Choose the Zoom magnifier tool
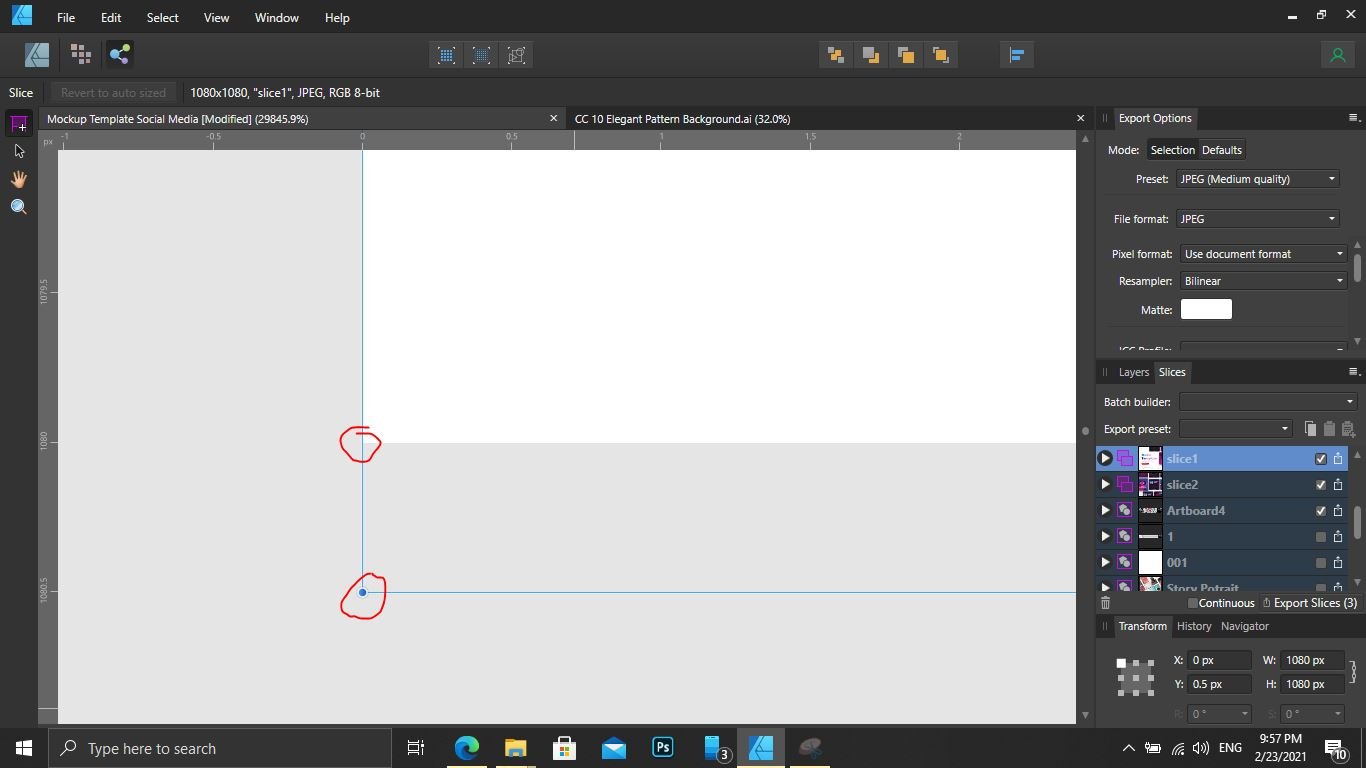The height and width of the screenshot is (768, 1366). pyautogui.click(x=18, y=207)
